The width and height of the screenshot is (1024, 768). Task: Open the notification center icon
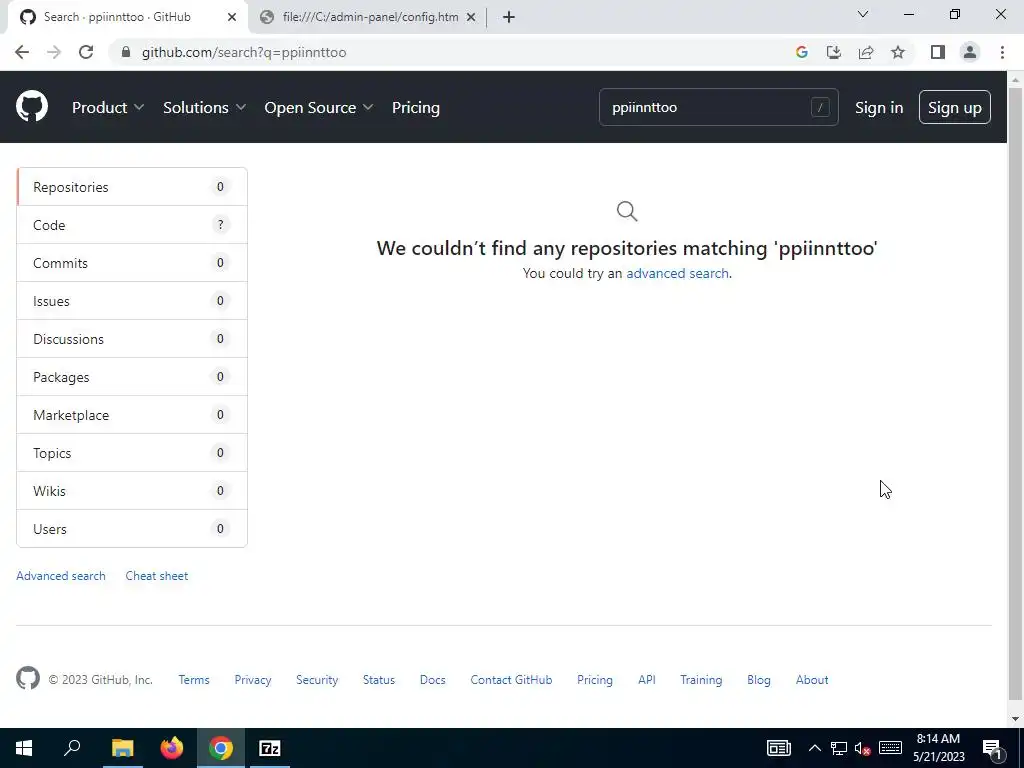point(991,748)
